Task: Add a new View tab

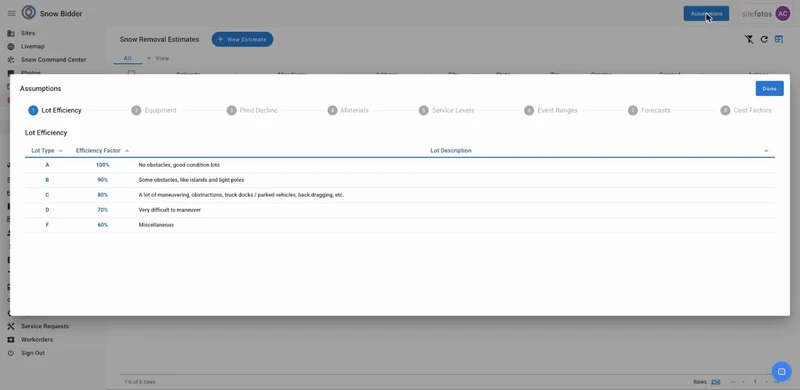Action: [x=158, y=58]
